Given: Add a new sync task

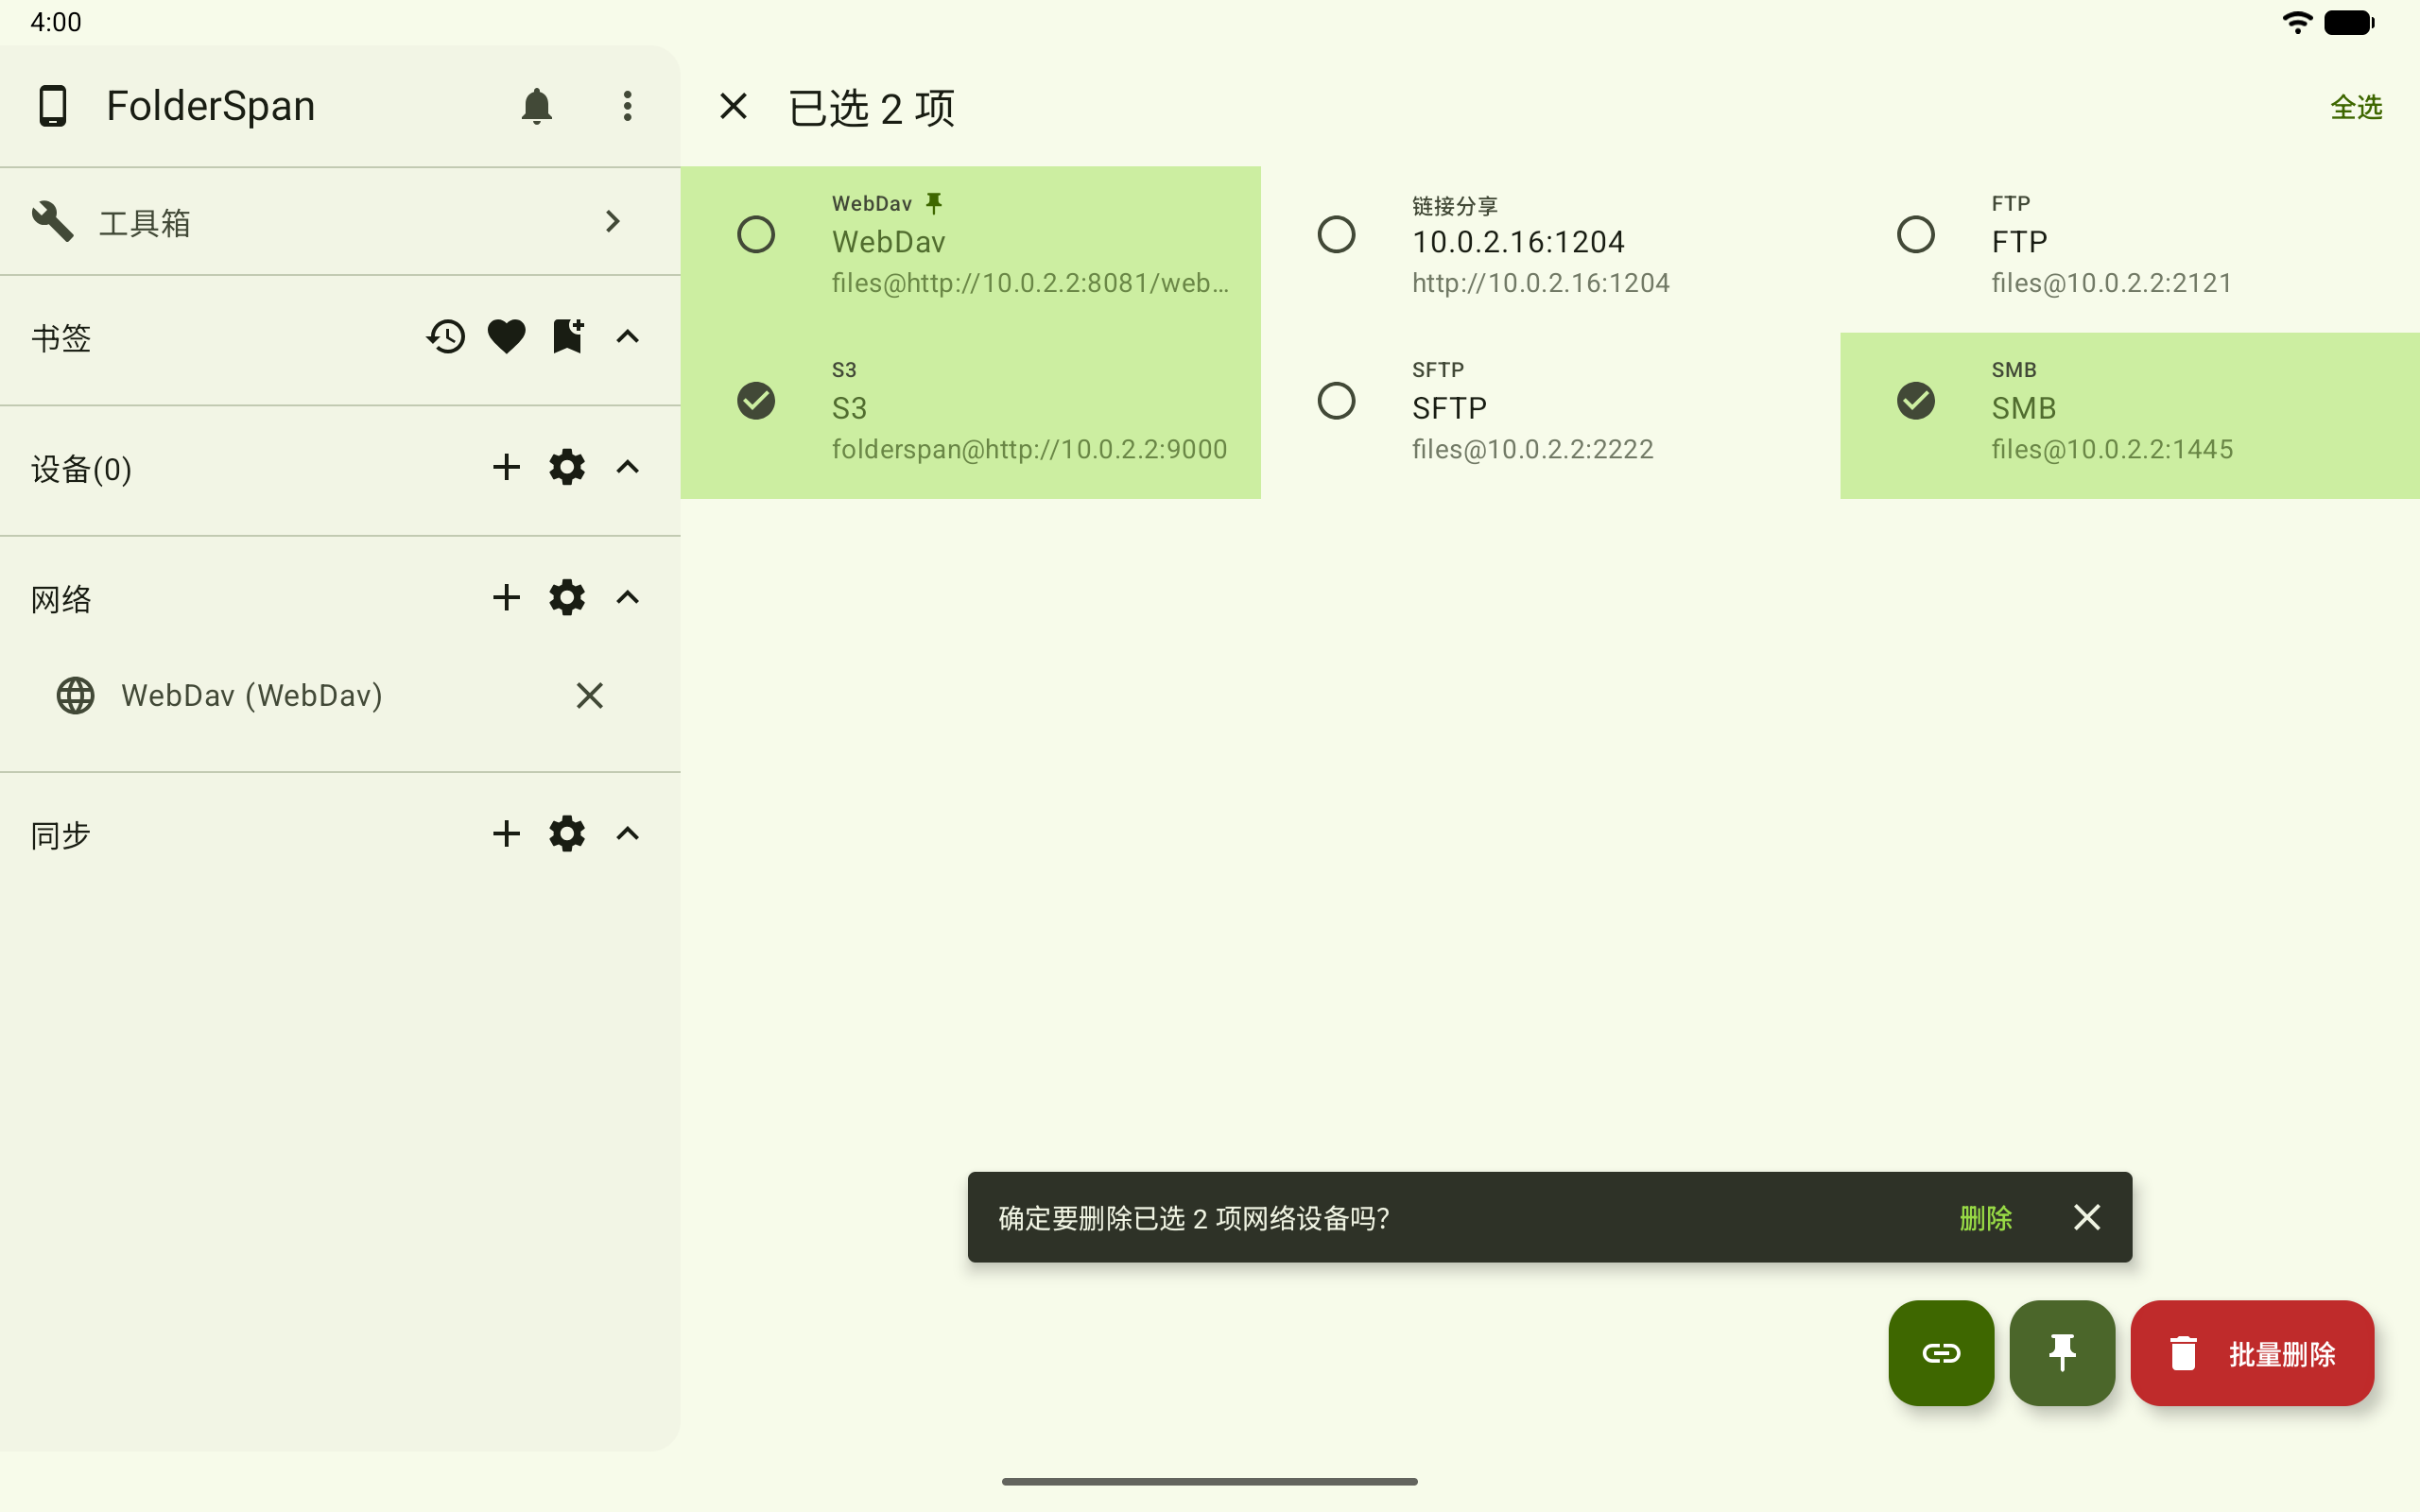Looking at the screenshot, I should 507,834.
